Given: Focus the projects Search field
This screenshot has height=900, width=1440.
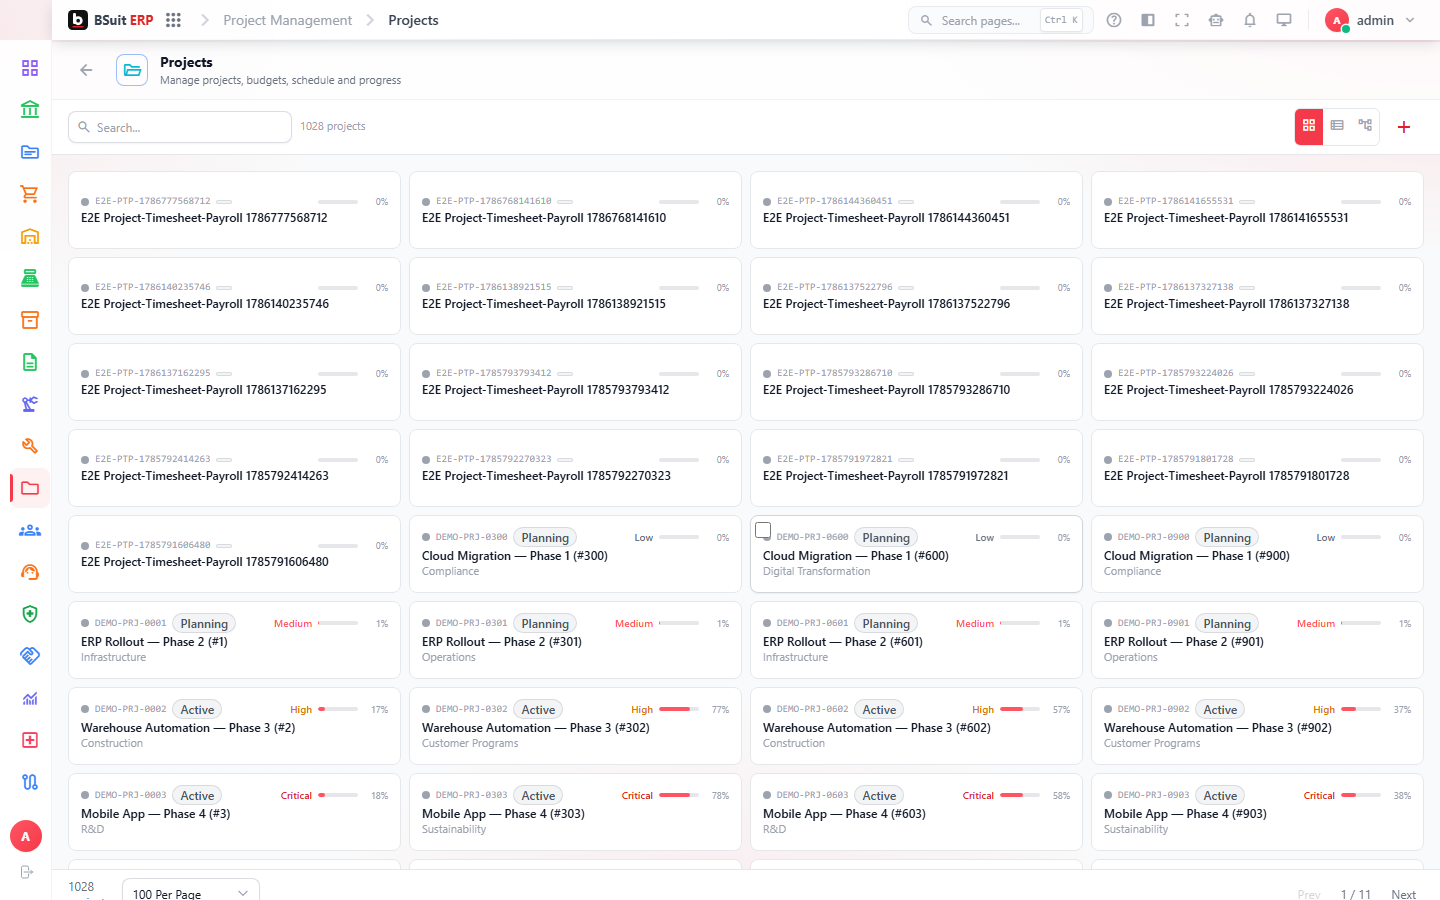Looking at the screenshot, I should coord(180,127).
